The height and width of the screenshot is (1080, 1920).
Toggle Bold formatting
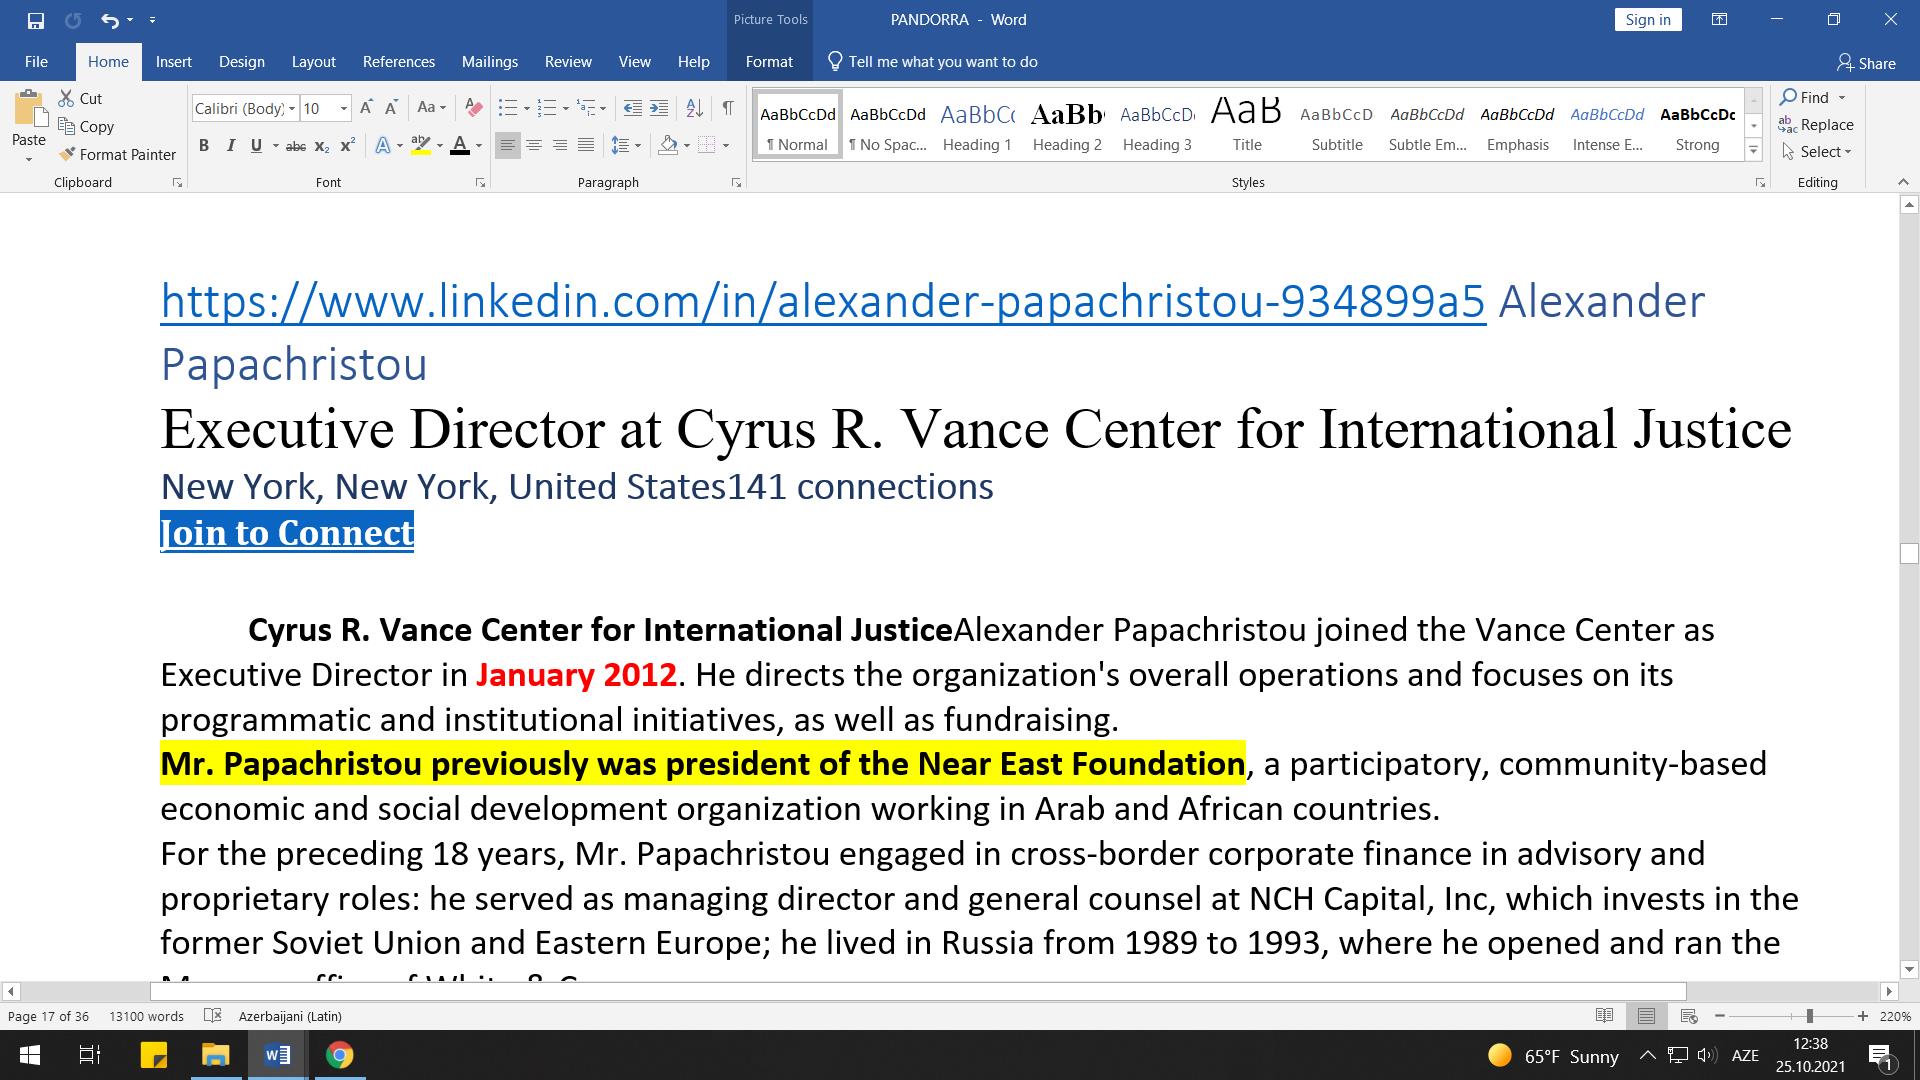point(204,146)
